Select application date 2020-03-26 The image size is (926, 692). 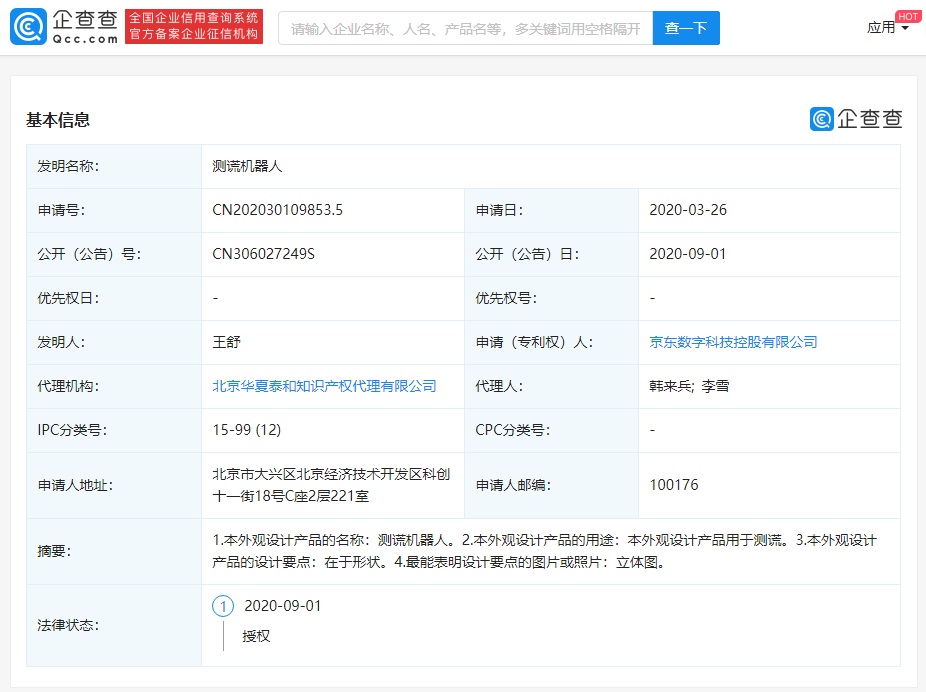688,210
